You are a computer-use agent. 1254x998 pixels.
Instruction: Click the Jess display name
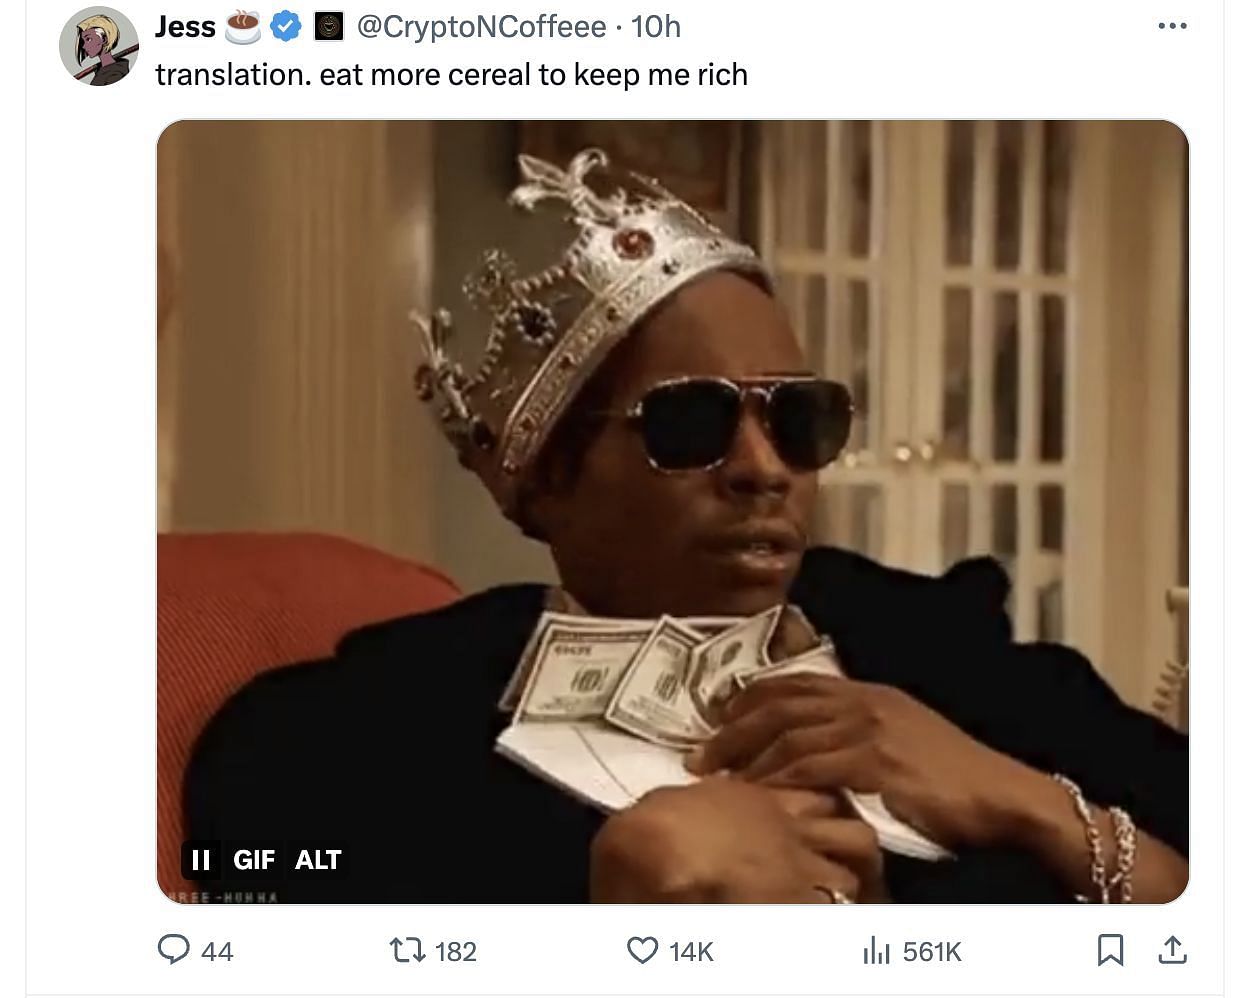tap(185, 27)
